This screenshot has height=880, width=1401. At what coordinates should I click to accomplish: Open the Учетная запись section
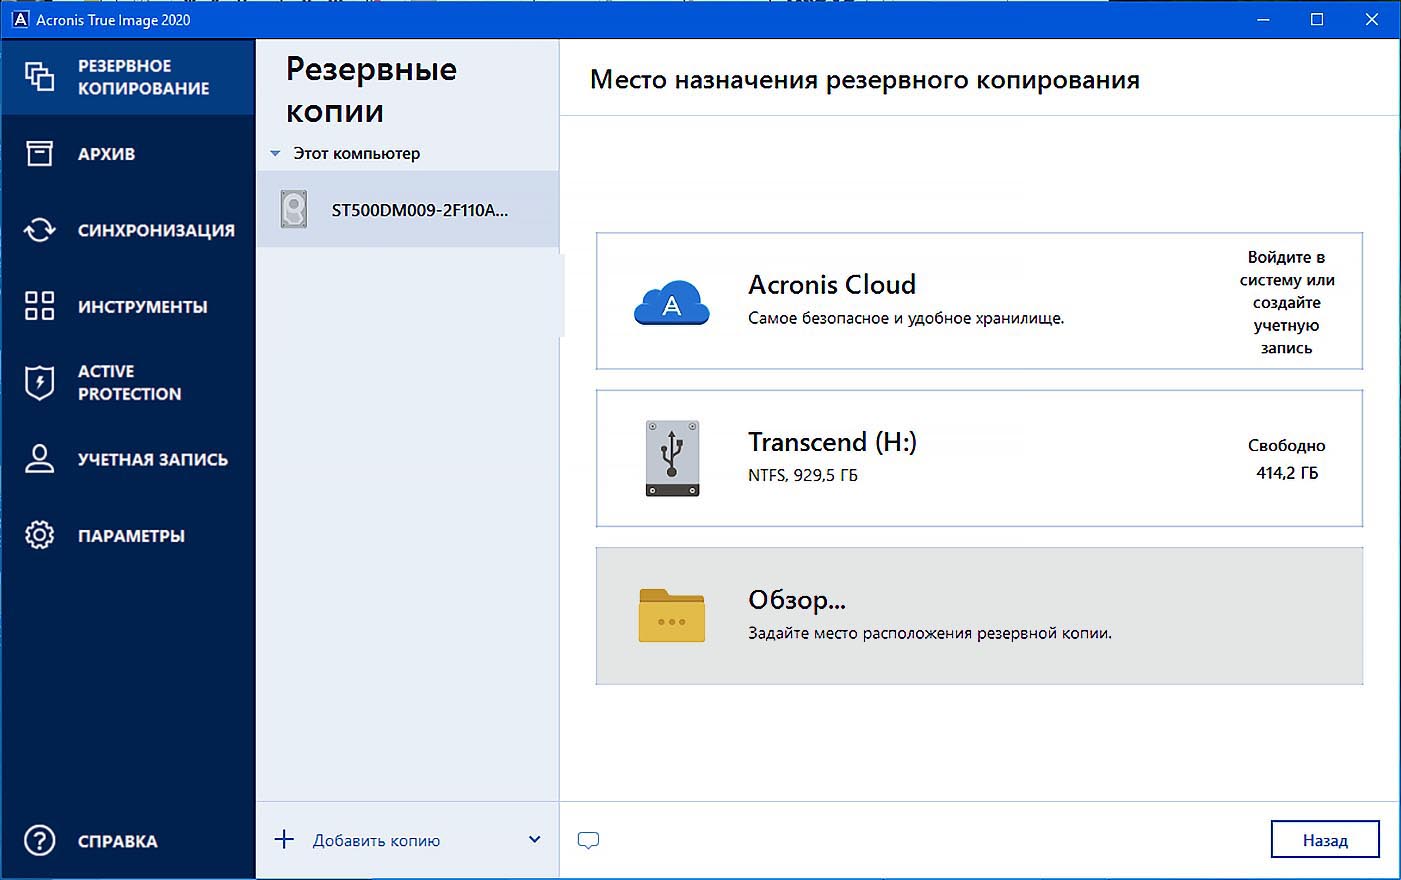[x=153, y=460]
